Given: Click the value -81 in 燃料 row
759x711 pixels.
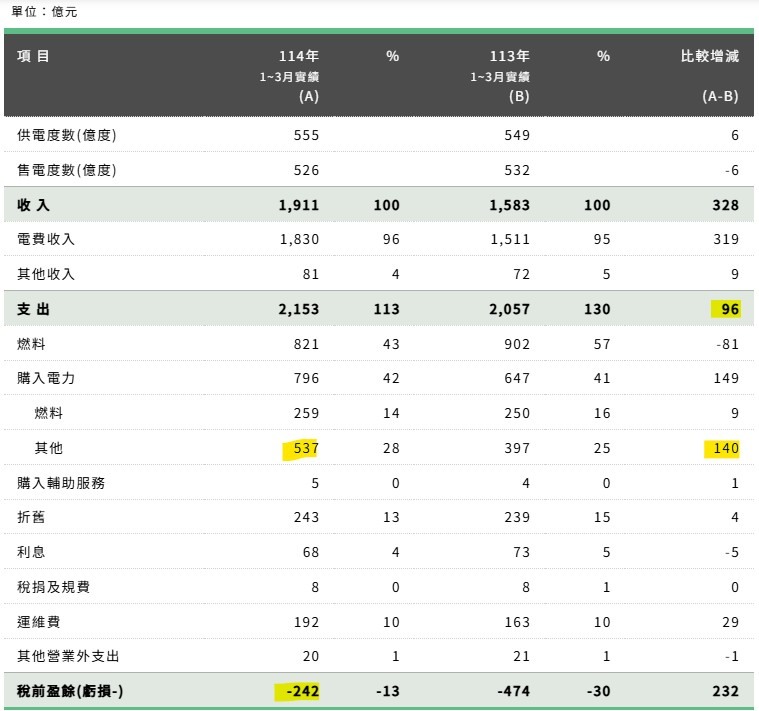Looking at the screenshot, I should 728,344.
